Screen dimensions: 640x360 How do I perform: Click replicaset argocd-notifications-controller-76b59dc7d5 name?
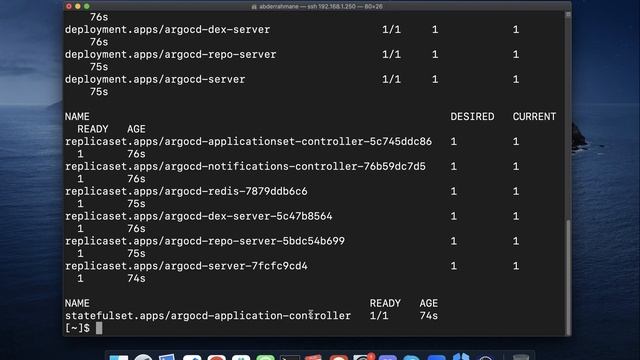[245, 167]
